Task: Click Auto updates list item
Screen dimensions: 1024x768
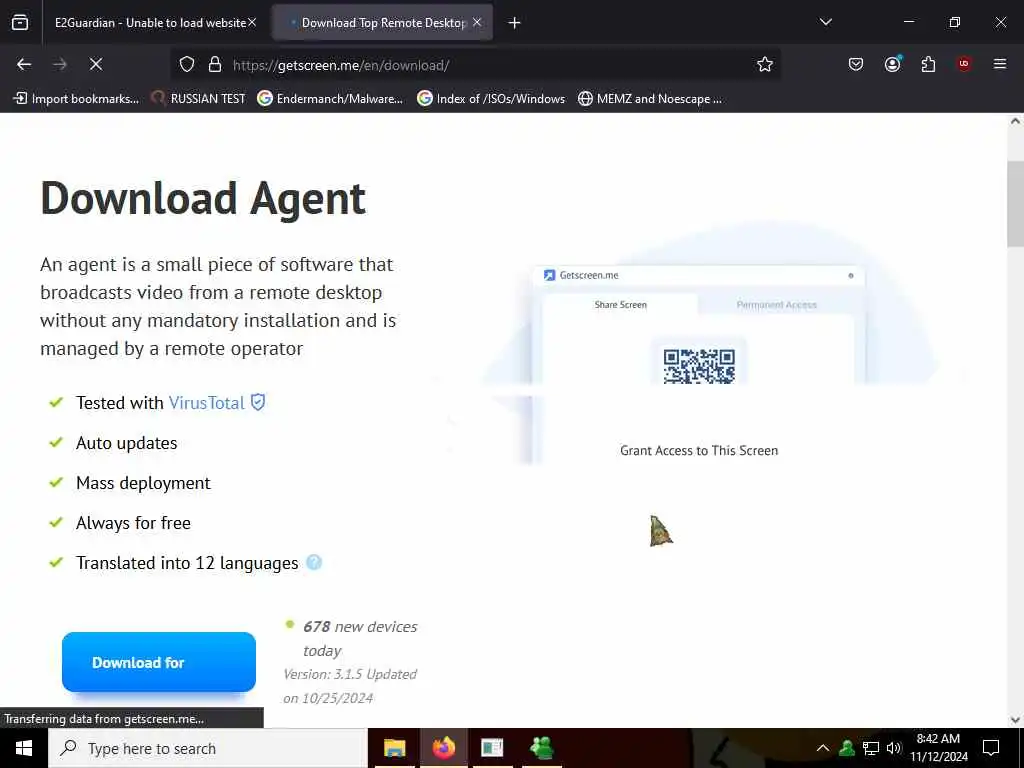Action: (x=127, y=443)
